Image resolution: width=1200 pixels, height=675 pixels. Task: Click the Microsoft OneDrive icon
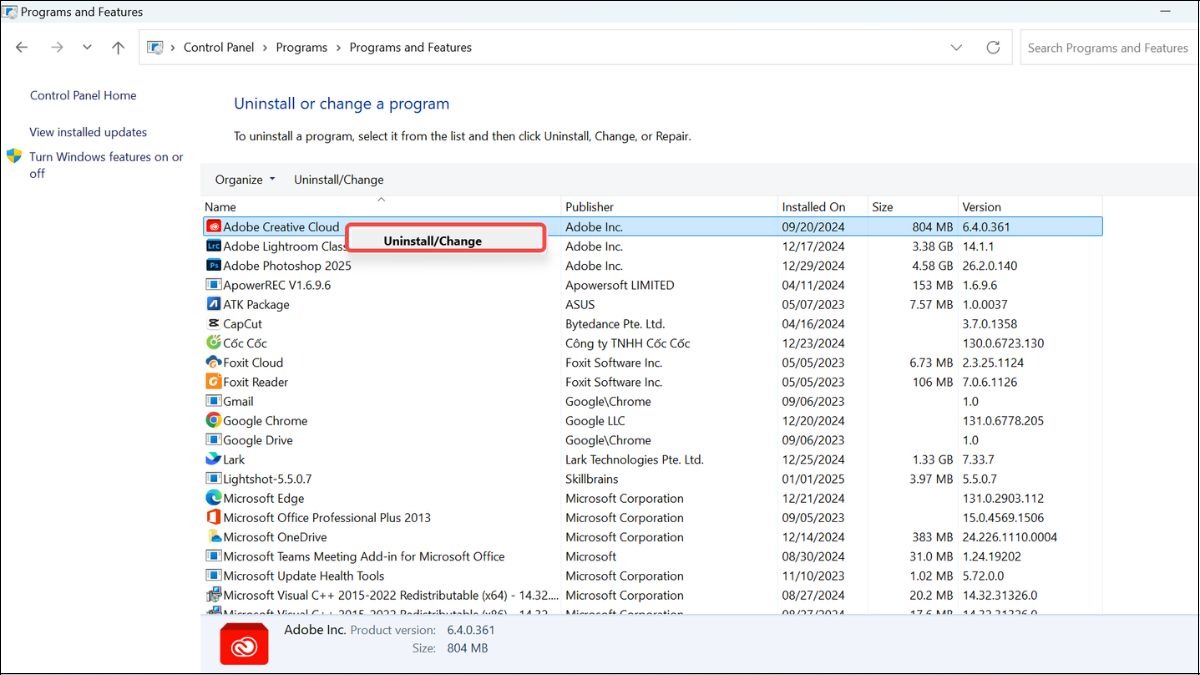[x=213, y=537]
